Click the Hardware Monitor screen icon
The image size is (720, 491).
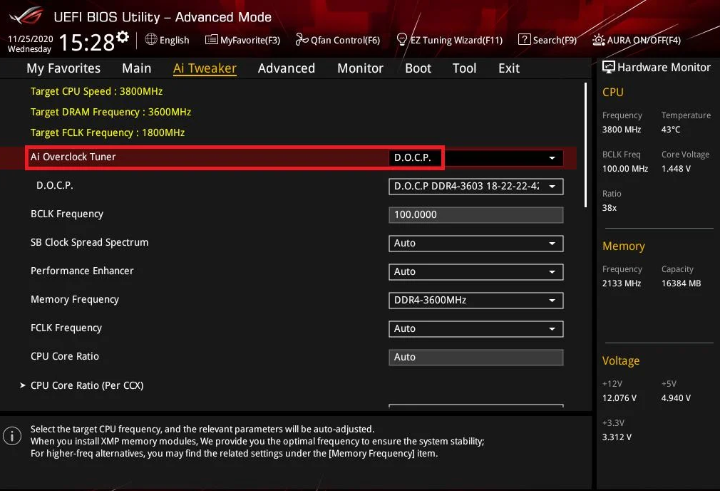click(x=608, y=67)
